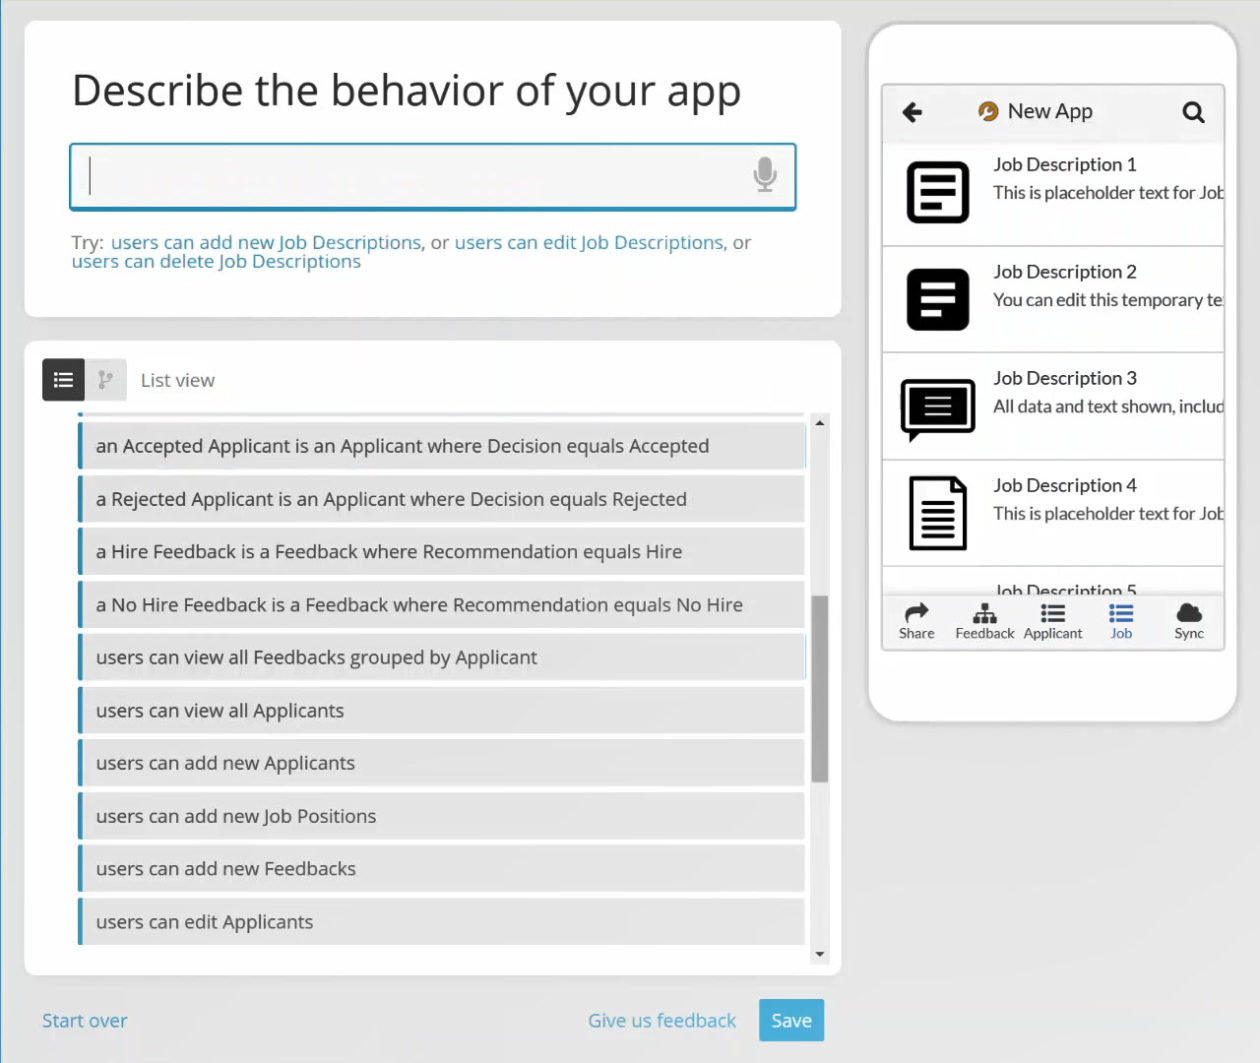
Task: Click the back arrow in phone preview
Action: tap(912, 112)
